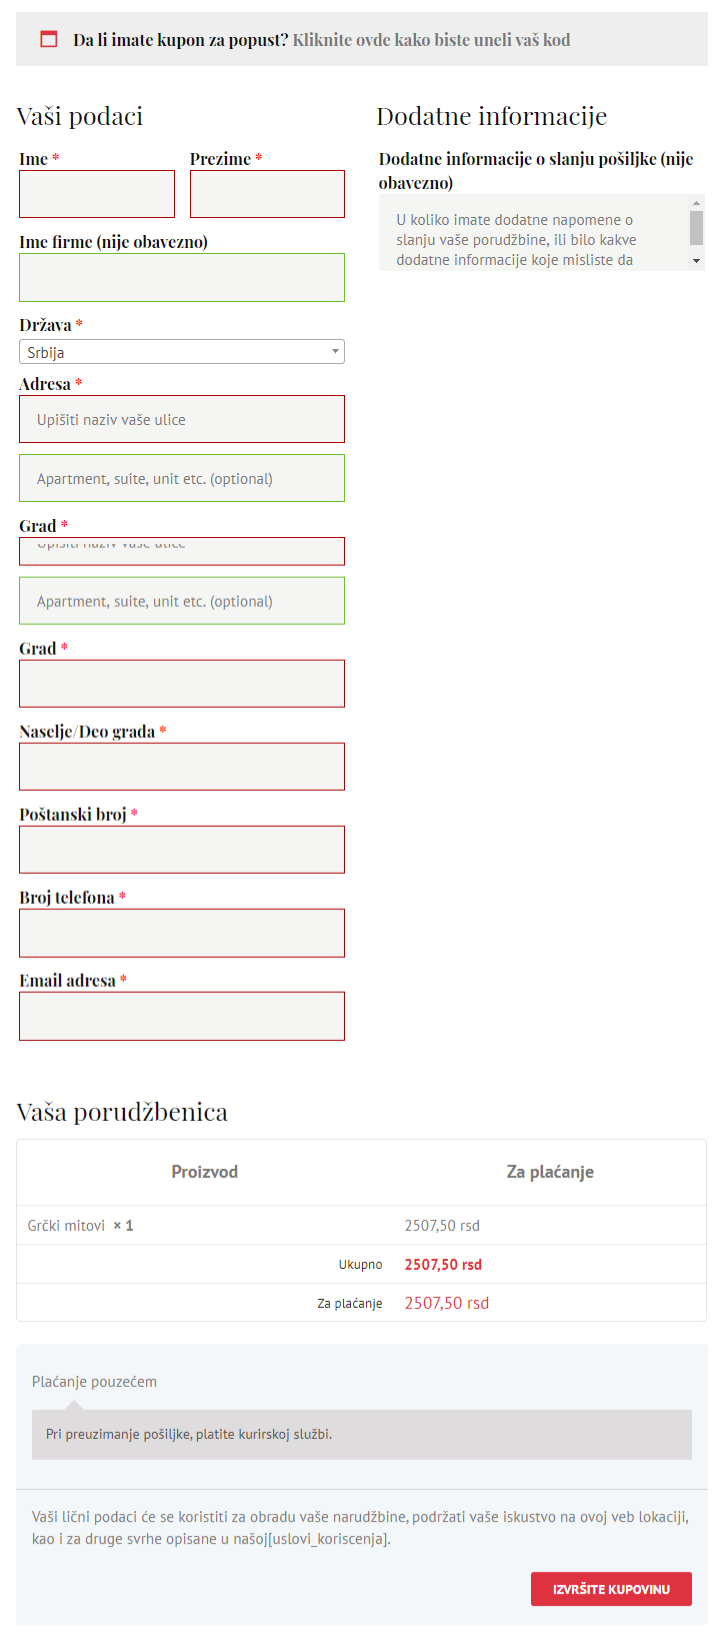Click the Poštanski broj postal code field
The height and width of the screenshot is (1638, 726).
click(x=182, y=850)
